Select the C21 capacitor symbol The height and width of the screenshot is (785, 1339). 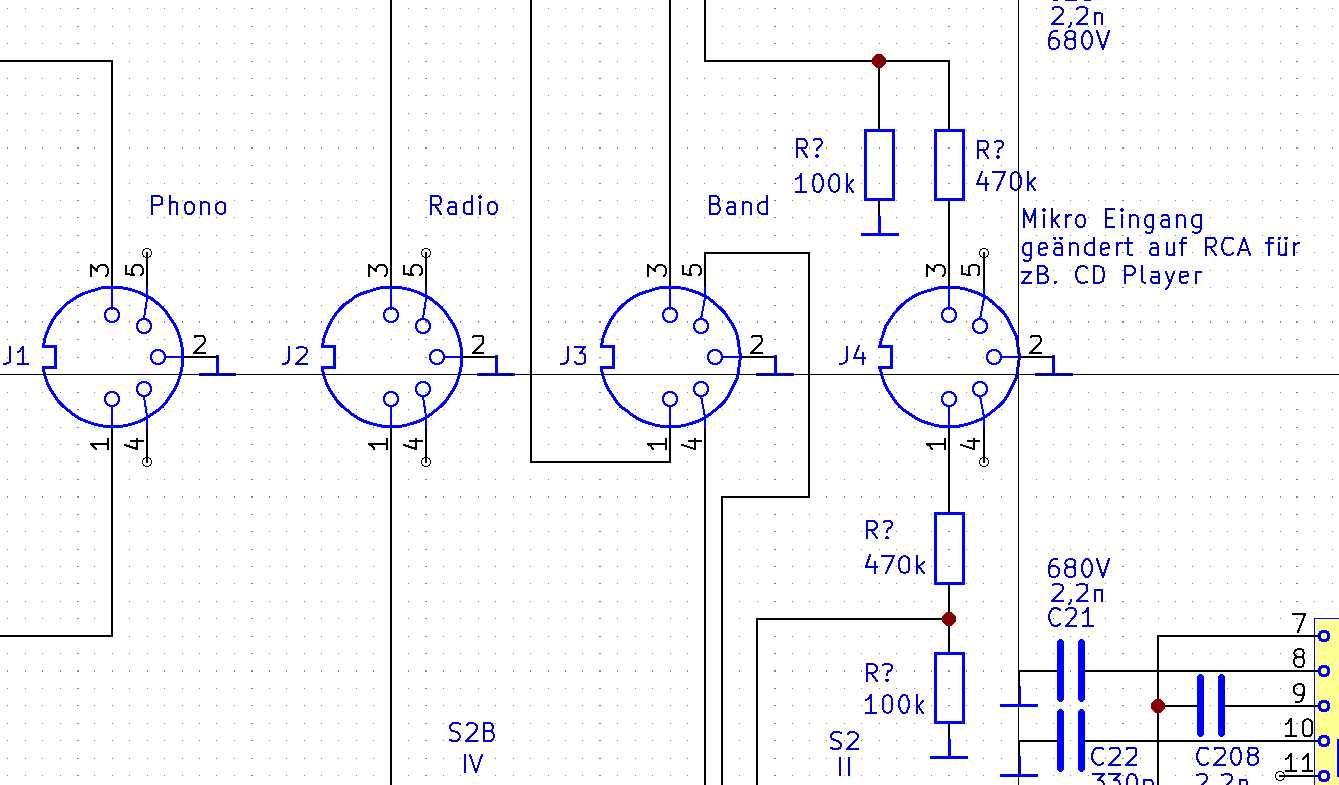point(1070,670)
